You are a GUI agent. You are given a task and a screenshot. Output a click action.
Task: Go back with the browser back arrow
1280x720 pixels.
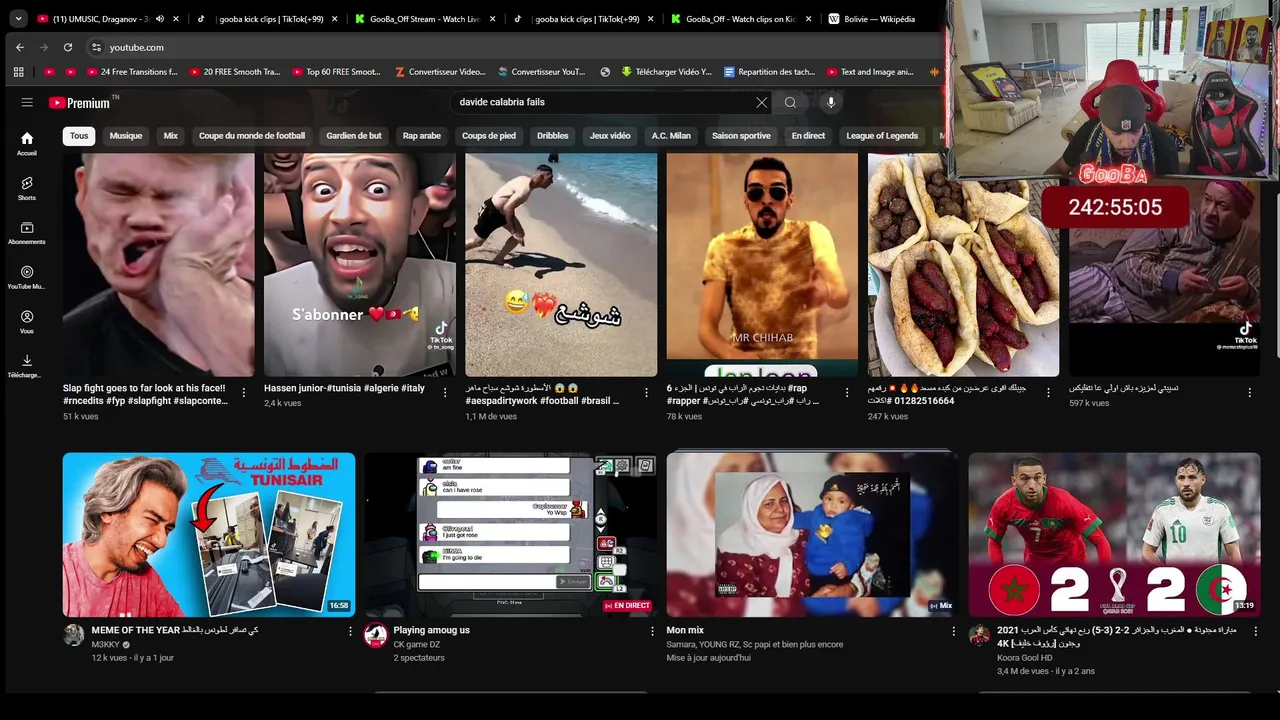[20, 47]
